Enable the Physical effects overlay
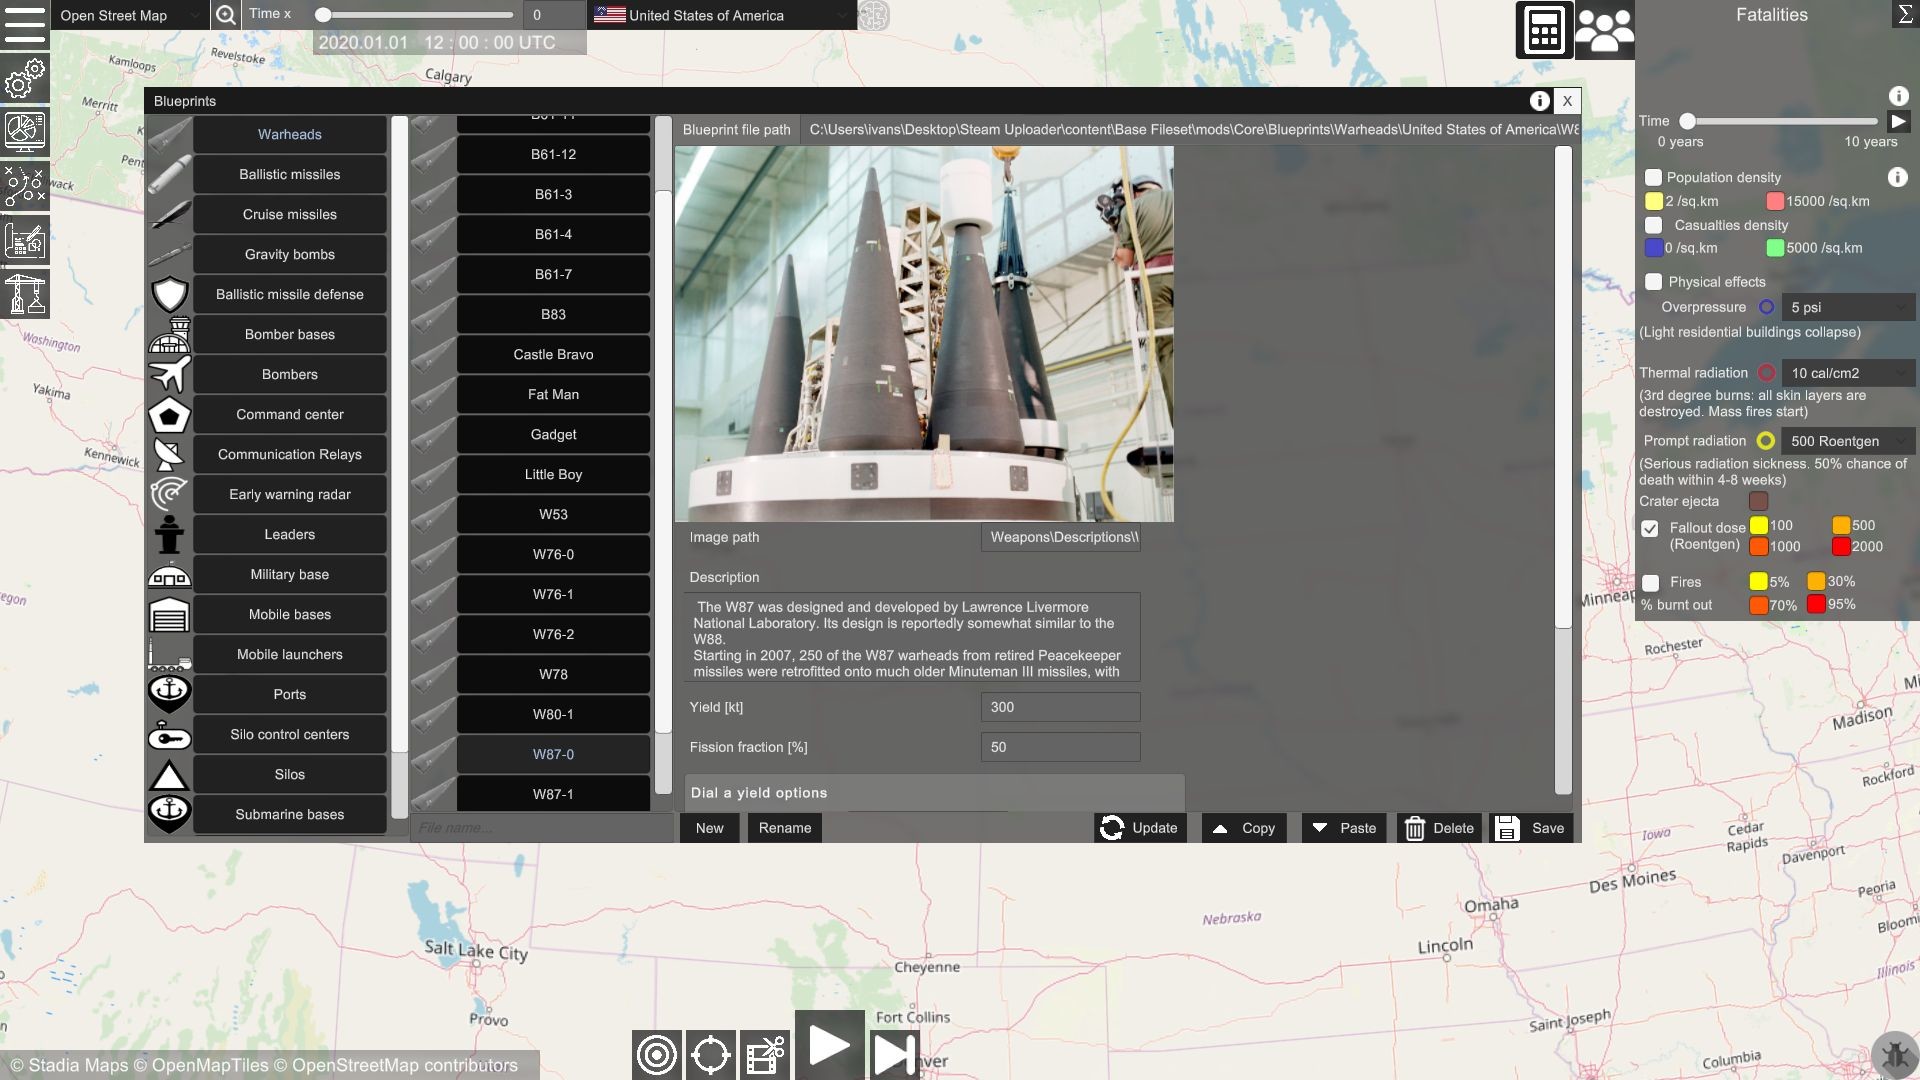This screenshot has width=1920, height=1080. click(x=1652, y=280)
